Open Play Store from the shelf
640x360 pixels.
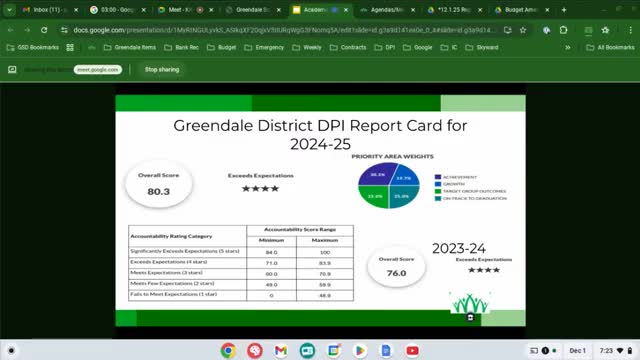click(360, 351)
